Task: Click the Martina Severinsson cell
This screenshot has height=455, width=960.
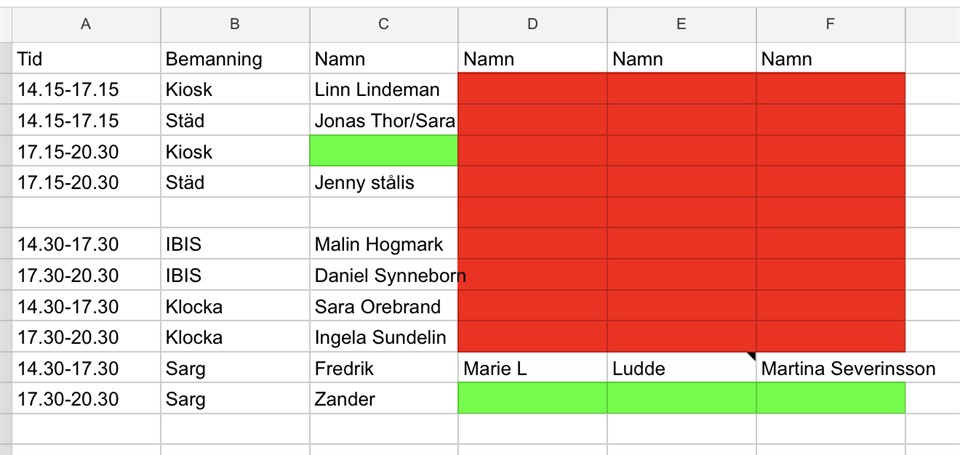Action: click(830, 368)
